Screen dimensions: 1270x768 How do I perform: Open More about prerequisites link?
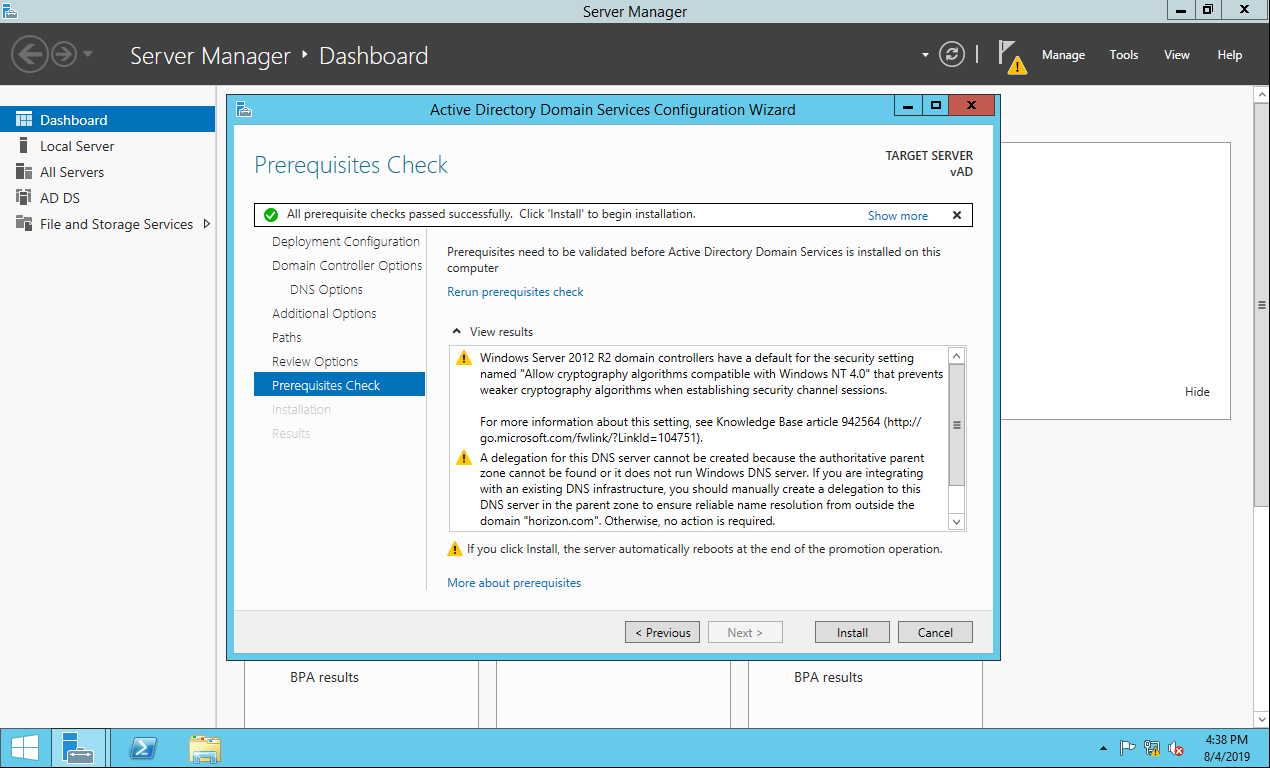point(514,583)
